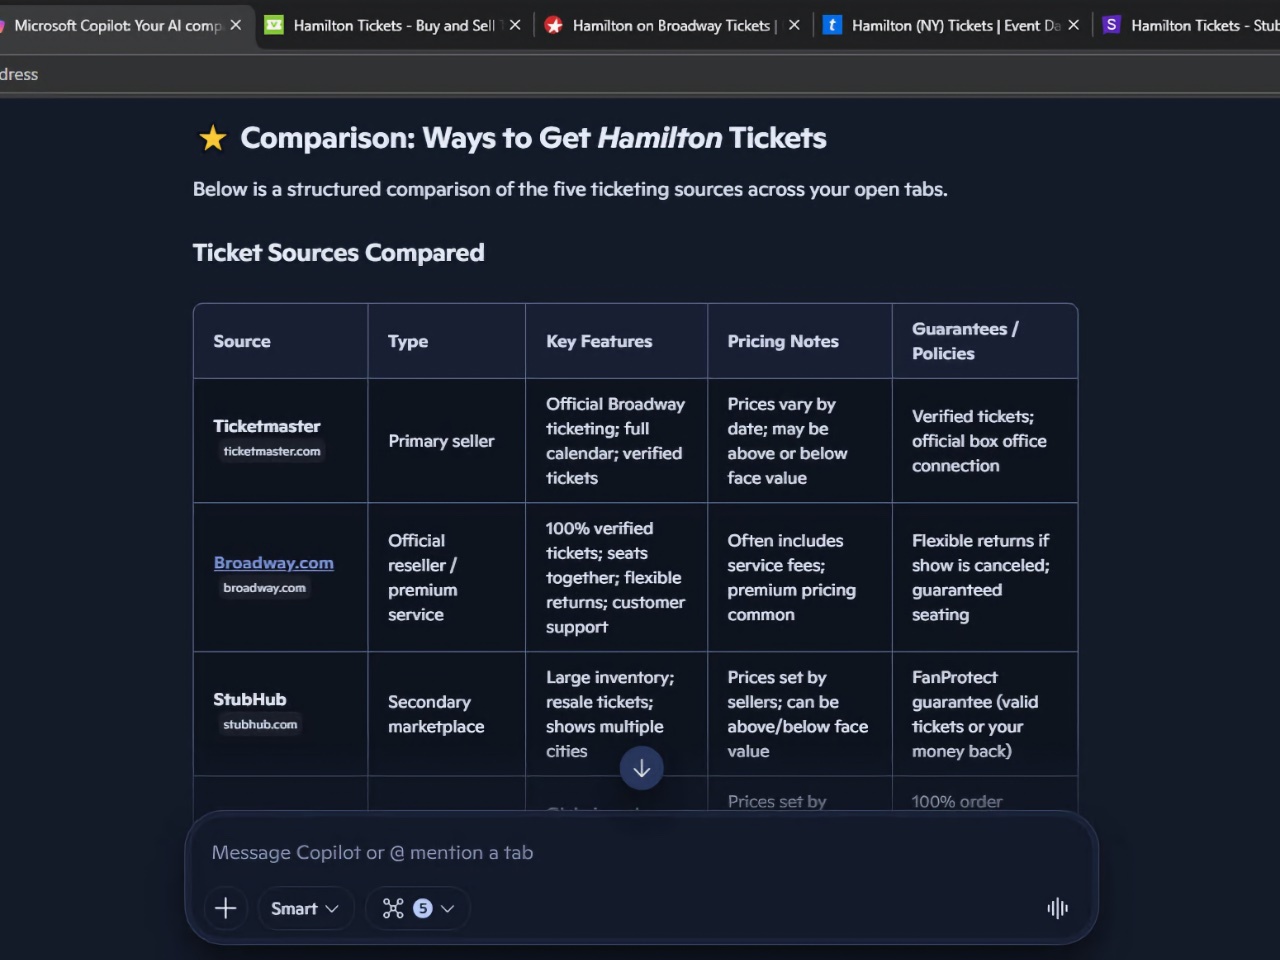1280x960 pixels.
Task: Switch to Hamilton on Broadway Tickets tab
Action: [670, 25]
